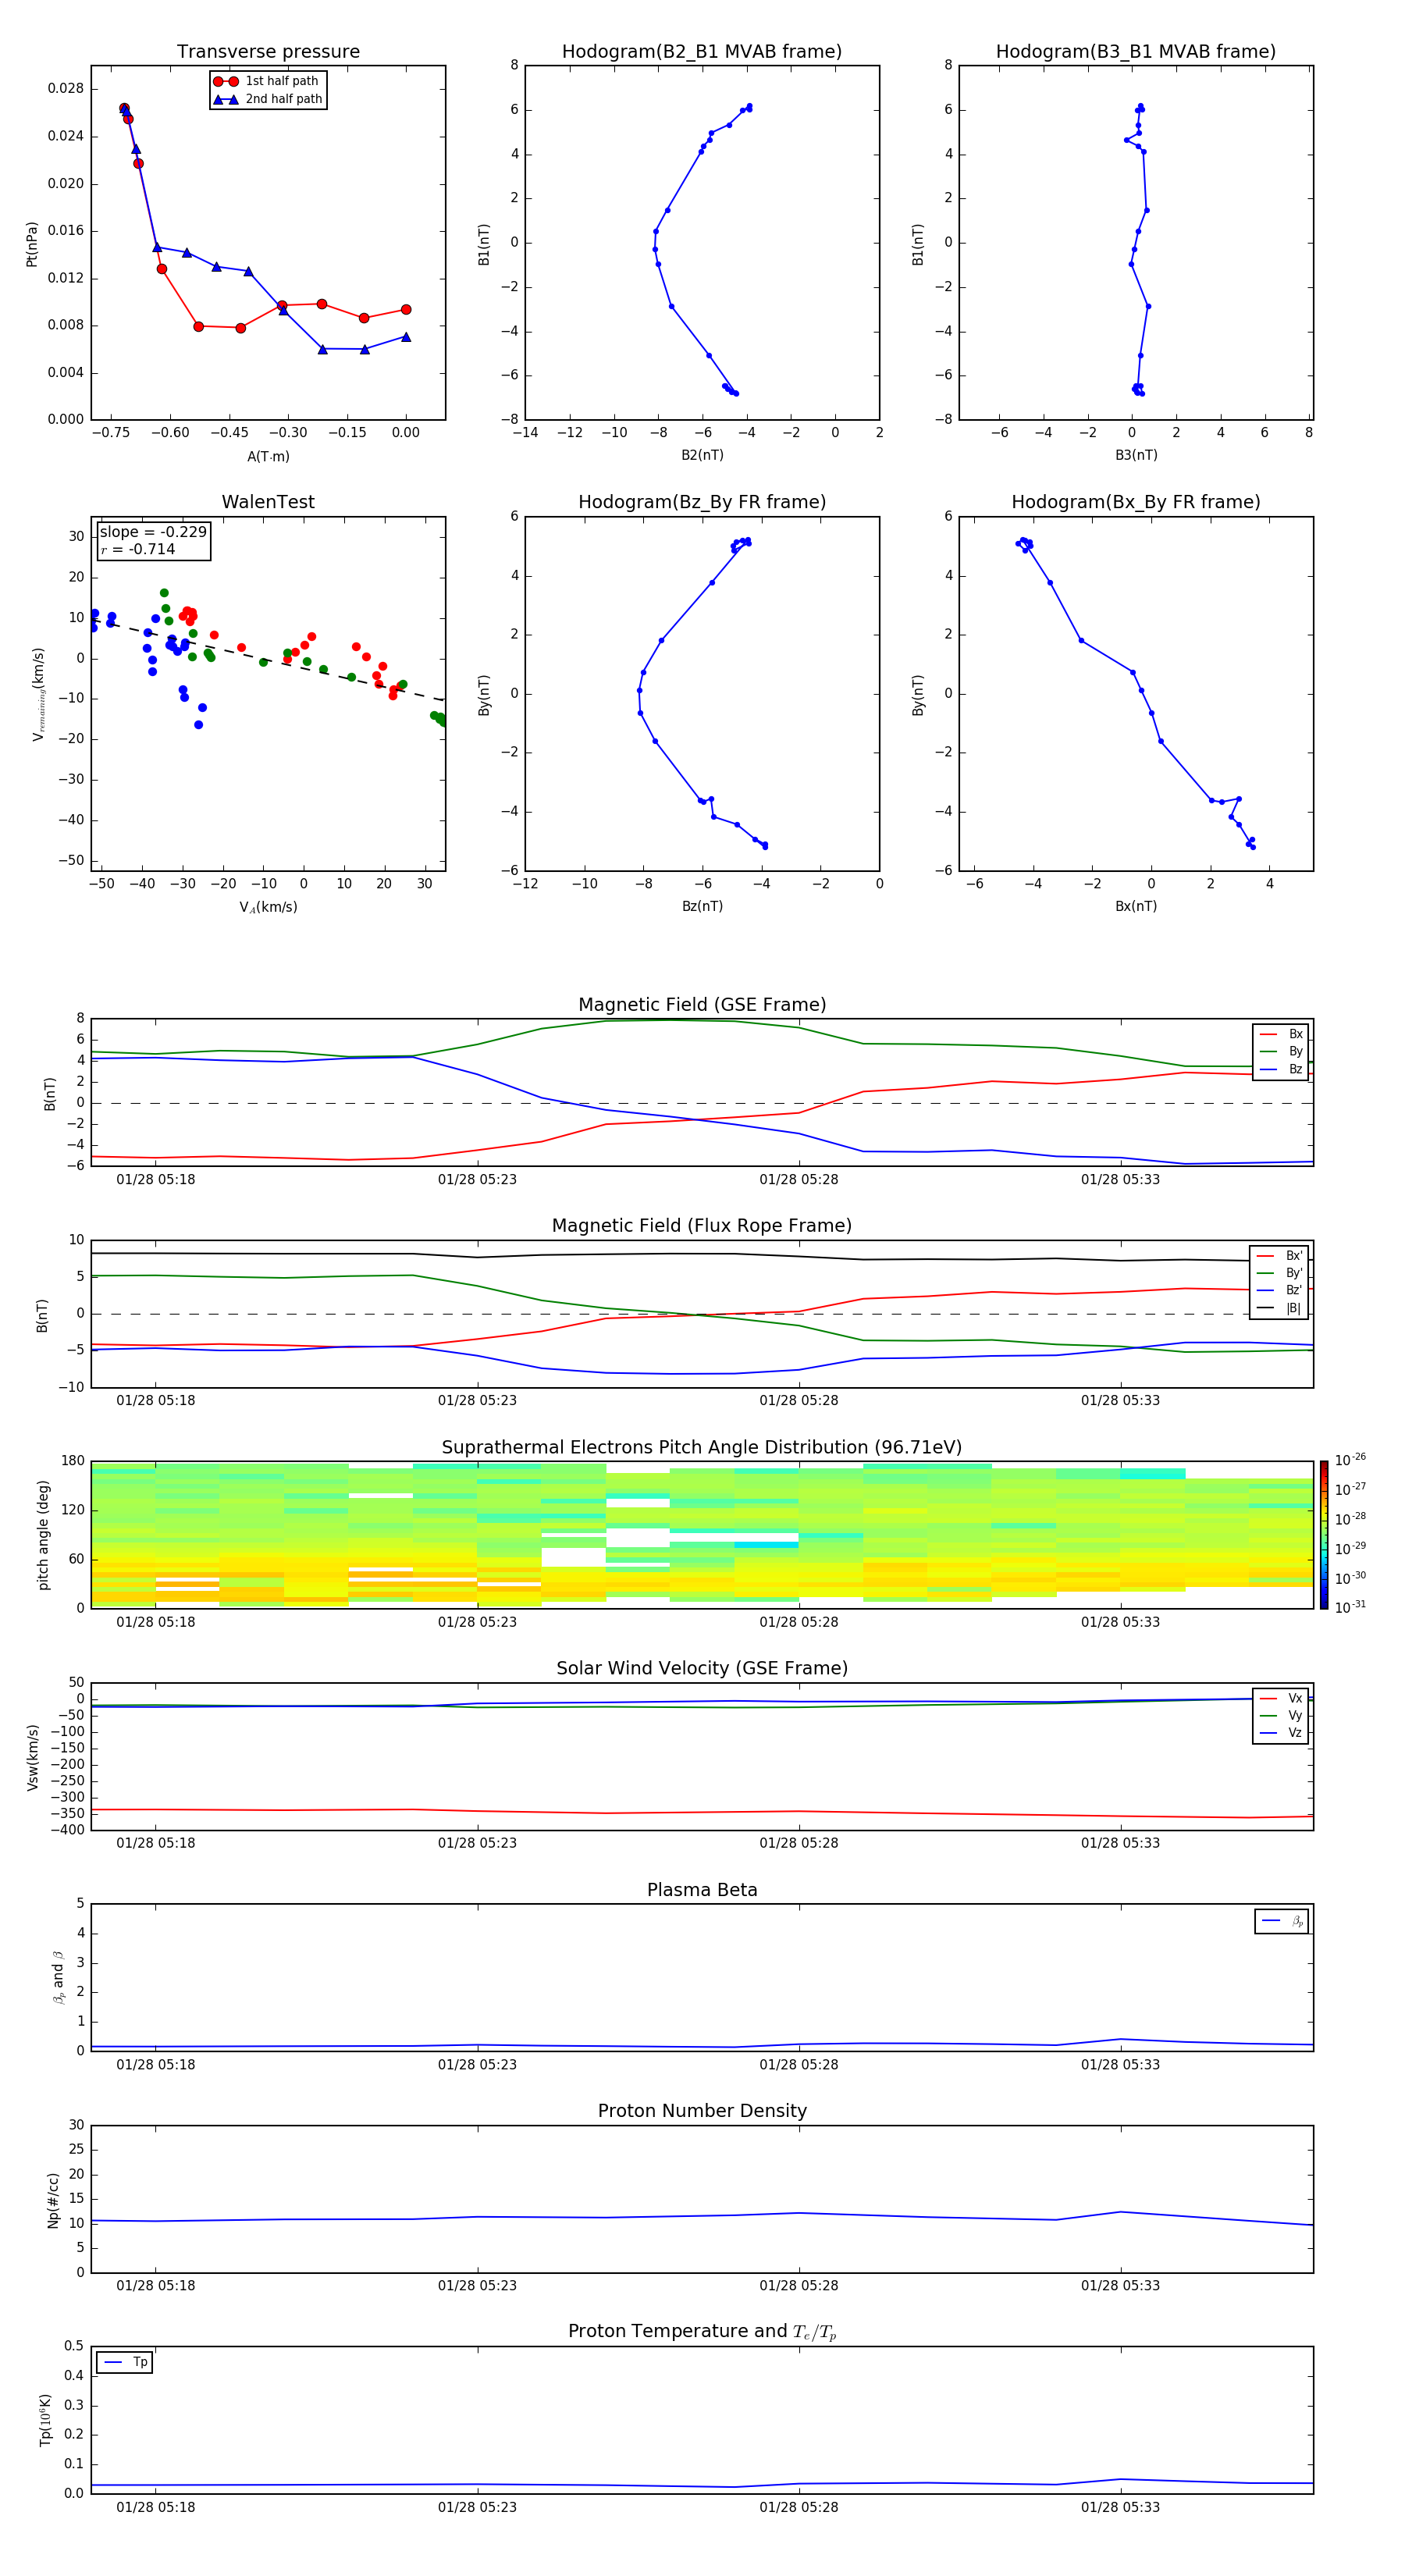Select "Bx'" in the Flux Rope legend
This screenshot has height=2576, width=1405.
point(1280,1256)
